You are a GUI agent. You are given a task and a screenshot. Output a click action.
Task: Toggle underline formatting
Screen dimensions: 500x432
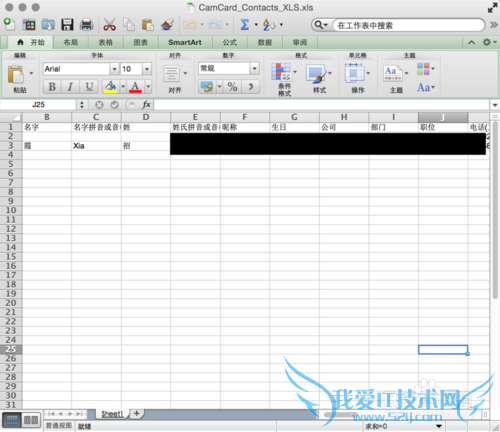pyautogui.click(x=89, y=87)
